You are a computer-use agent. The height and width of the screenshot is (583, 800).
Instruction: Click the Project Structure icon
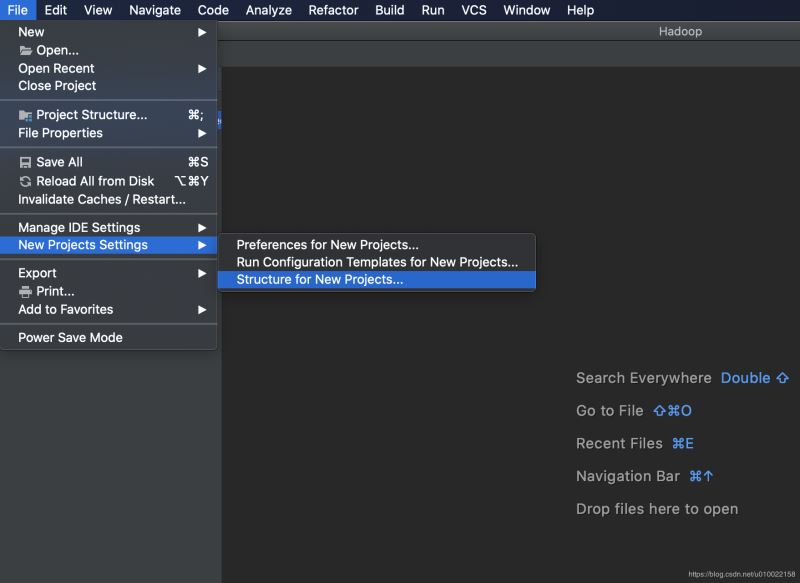[x=26, y=115]
